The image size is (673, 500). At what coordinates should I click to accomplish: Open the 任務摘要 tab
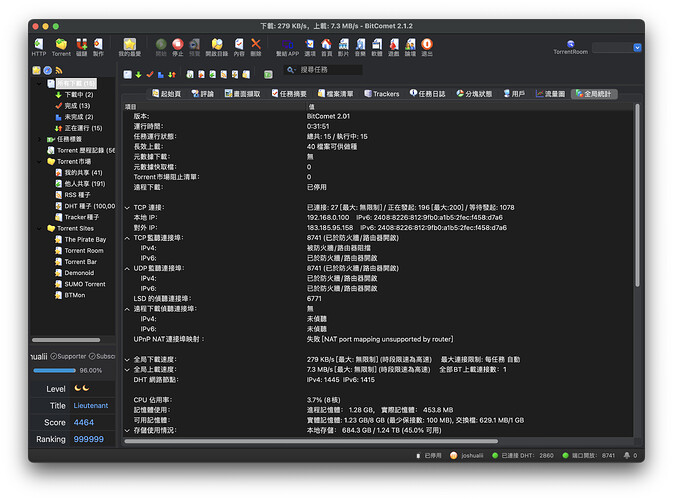[x=289, y=94]
